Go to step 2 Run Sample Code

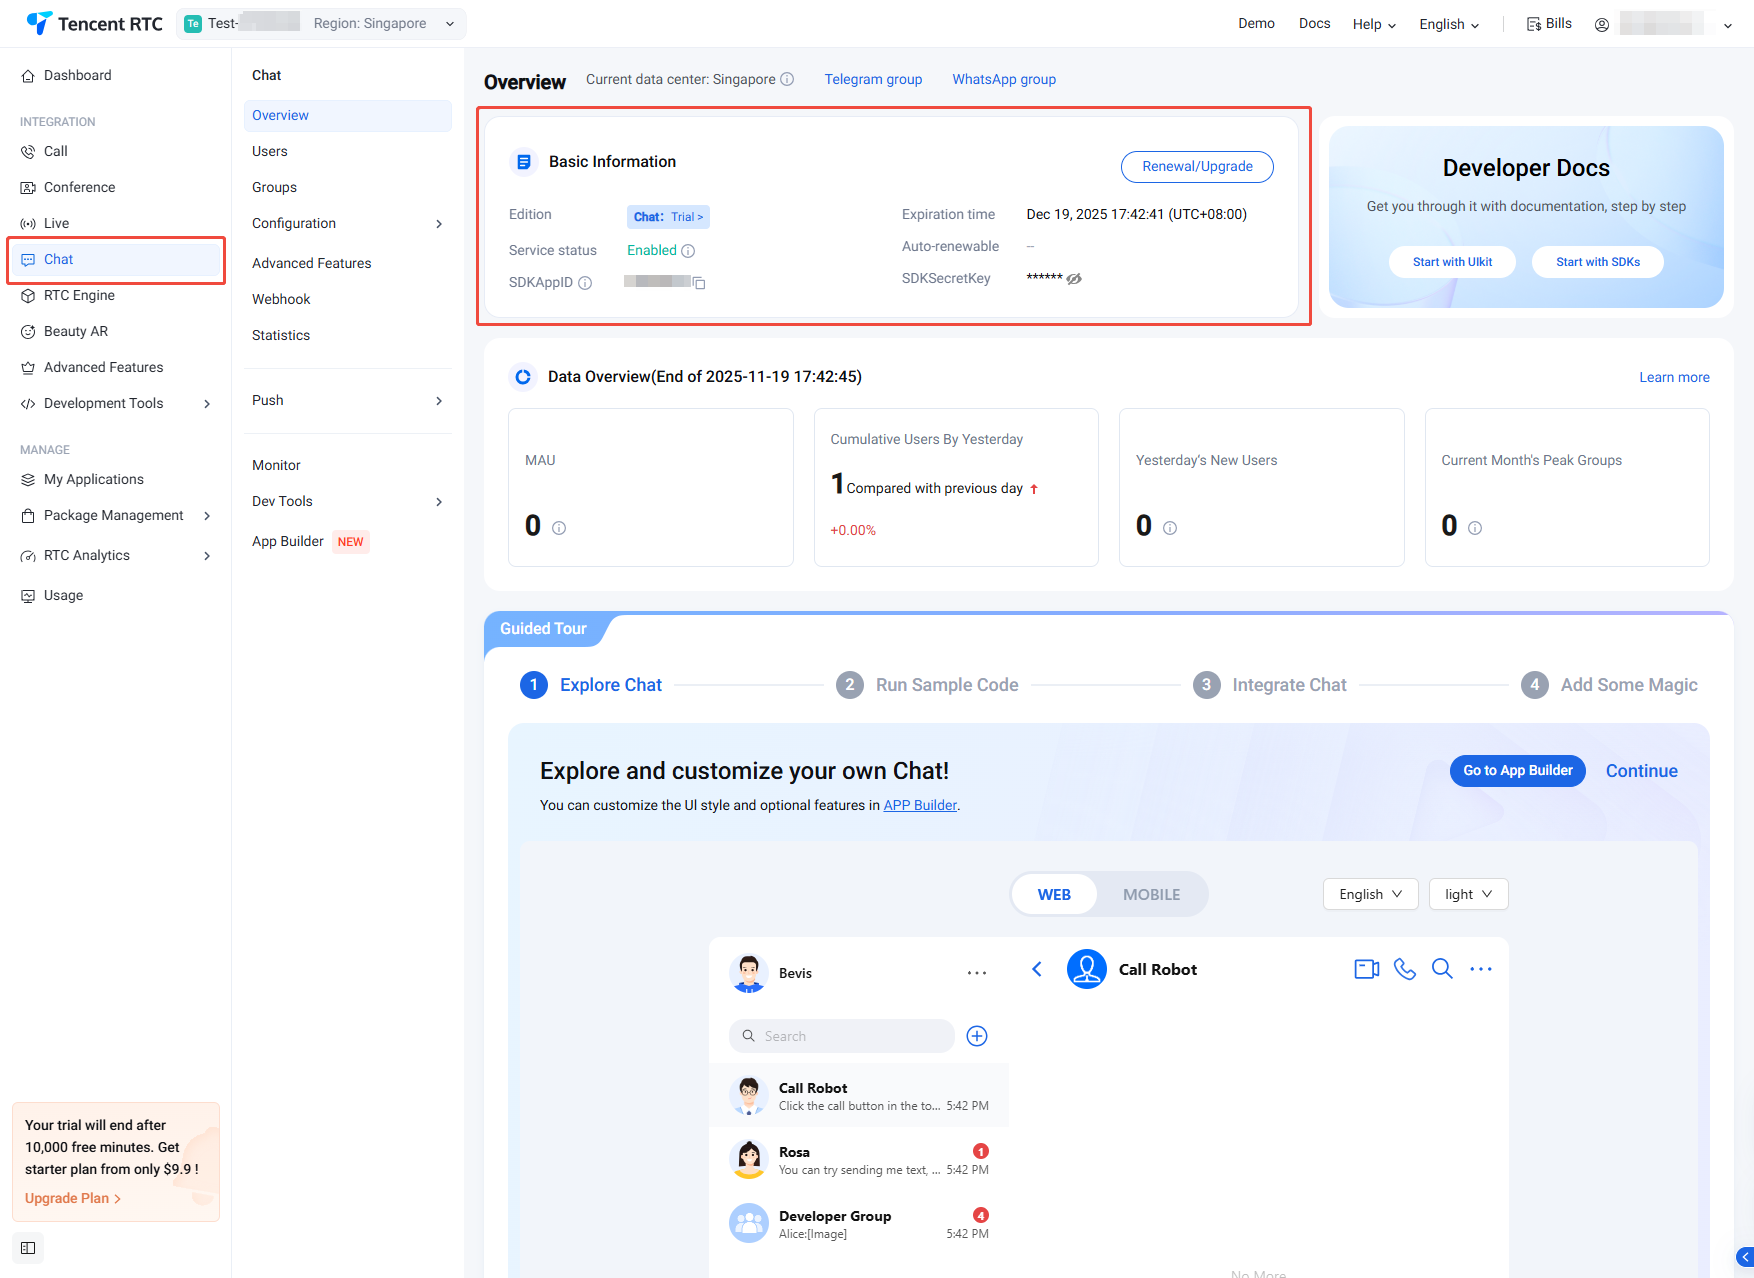tap(946, 685)
